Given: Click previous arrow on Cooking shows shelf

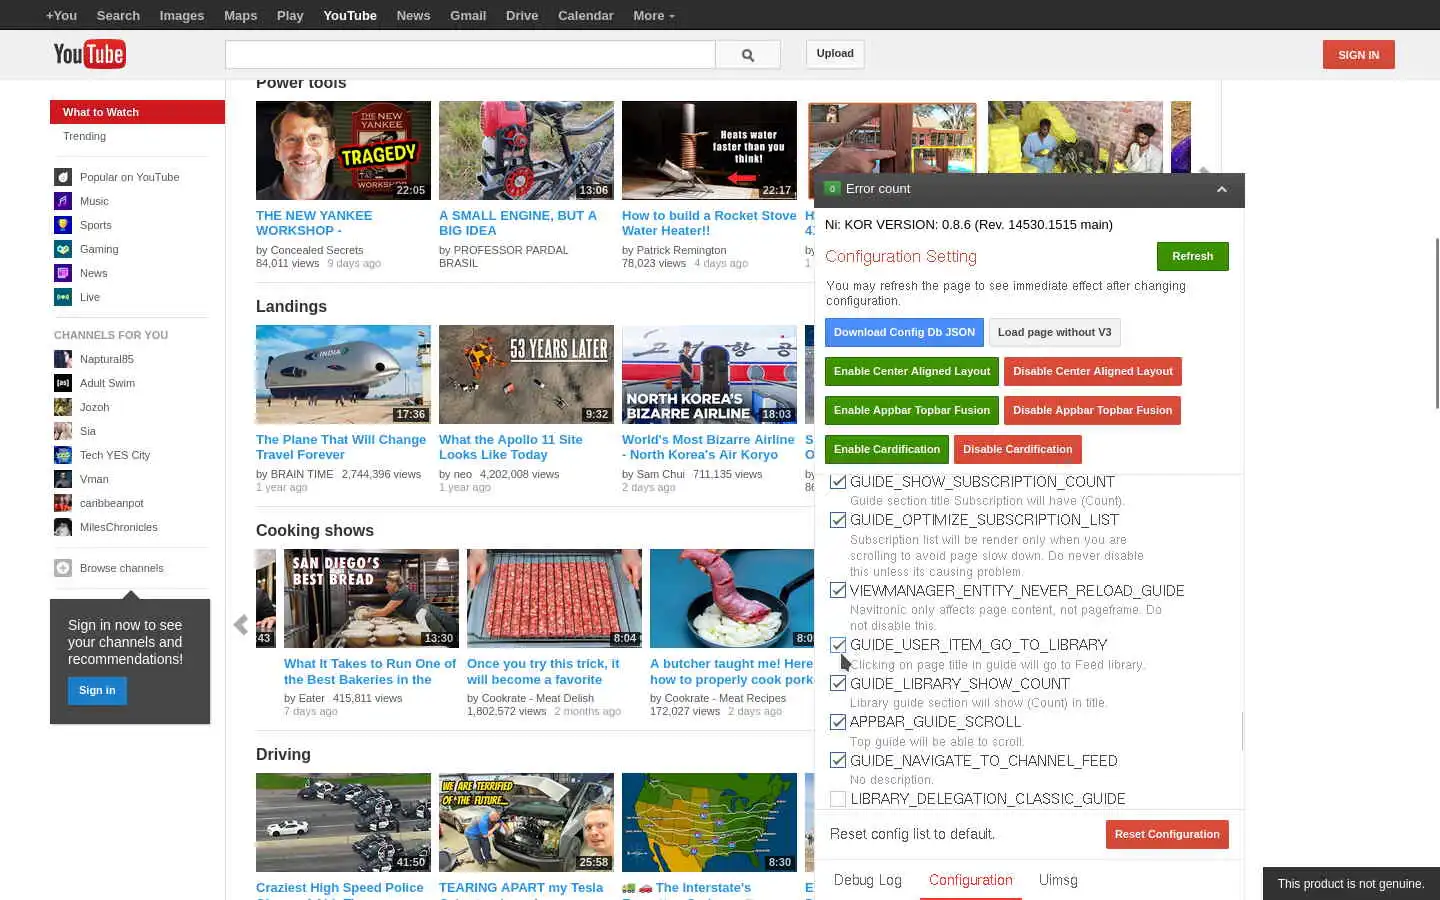Looking at the screenshot, I should pos(240,625).
